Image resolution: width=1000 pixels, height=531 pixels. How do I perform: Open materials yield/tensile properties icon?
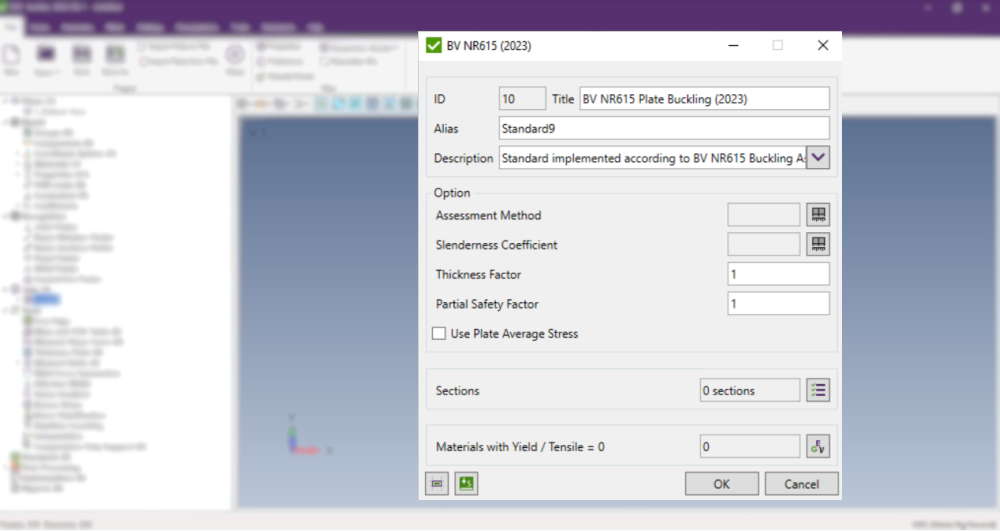click(x=818, y=446)
